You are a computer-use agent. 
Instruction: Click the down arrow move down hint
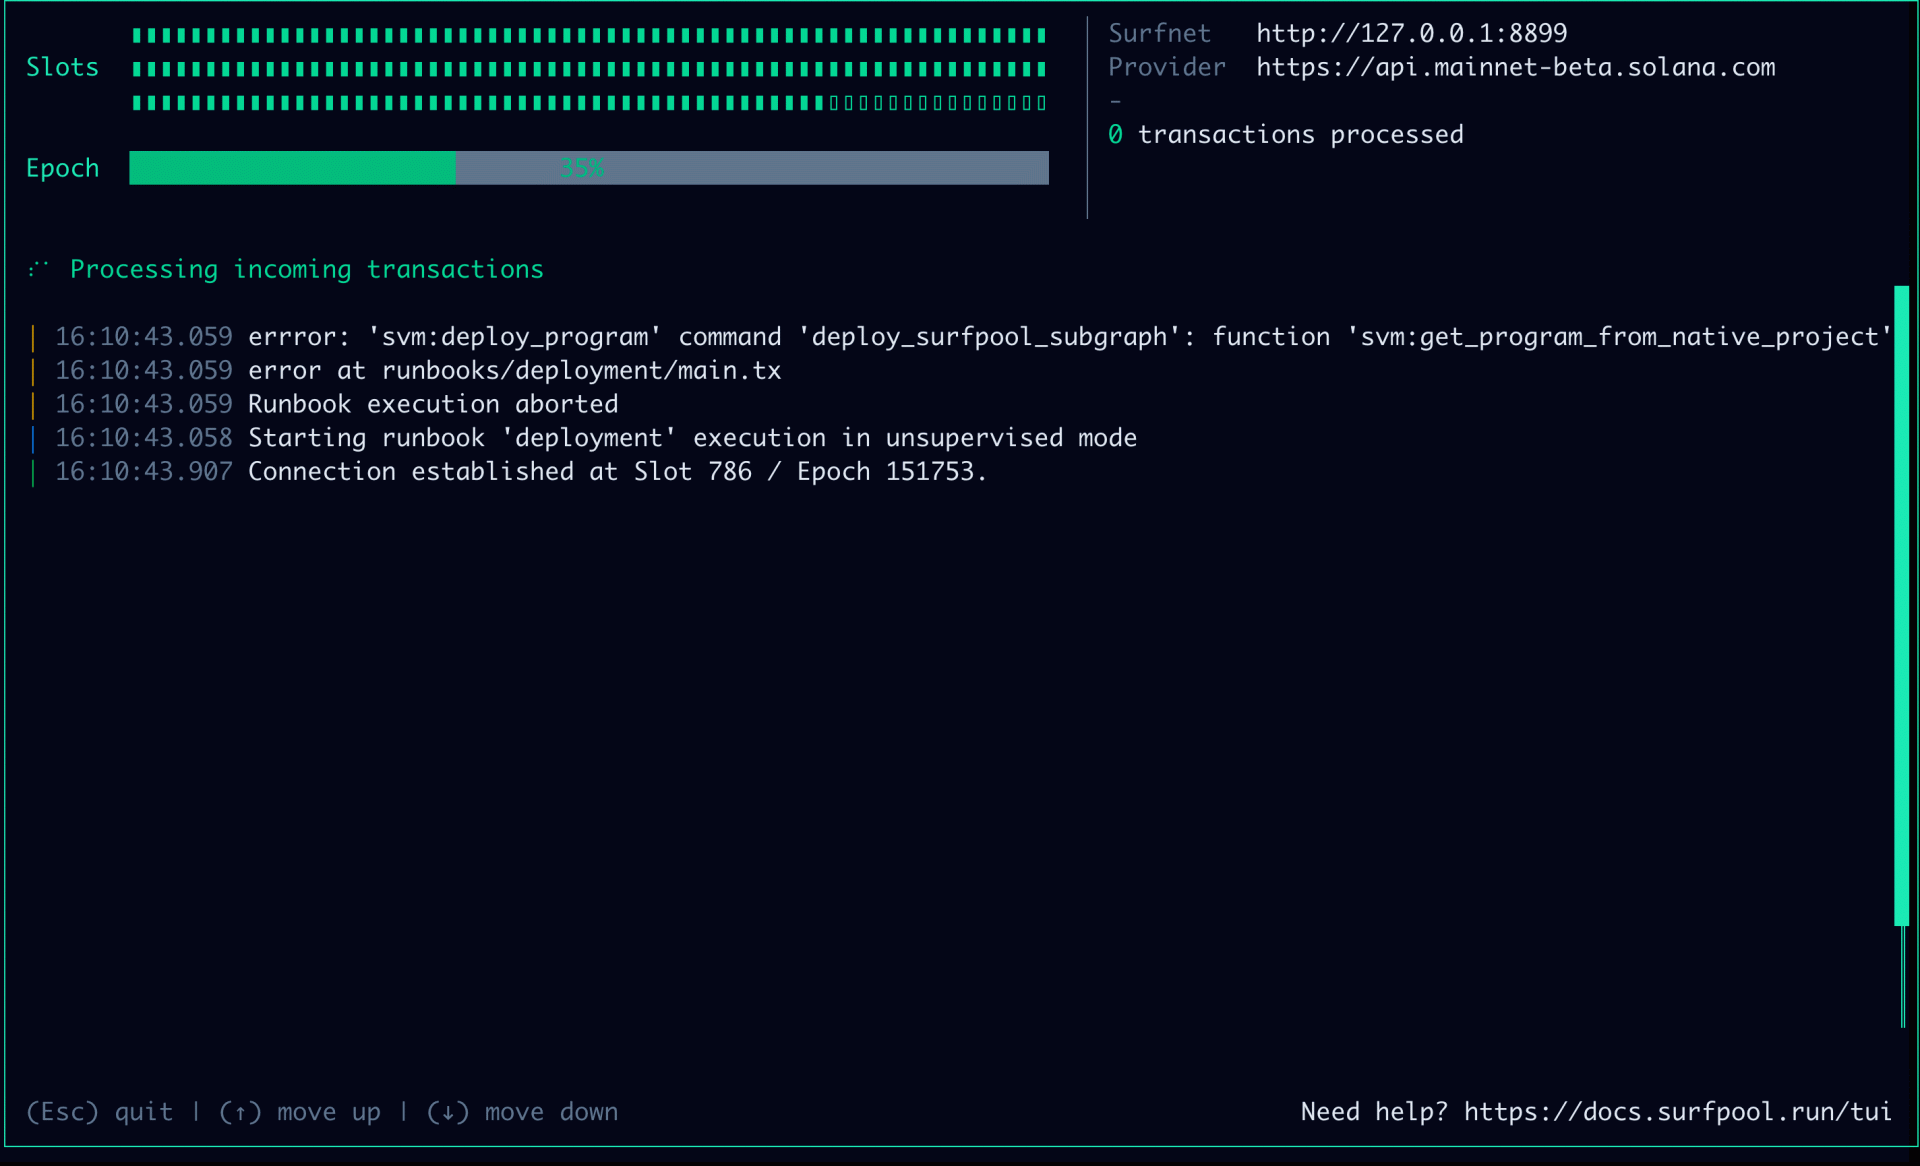click(x=522, y=1112)
